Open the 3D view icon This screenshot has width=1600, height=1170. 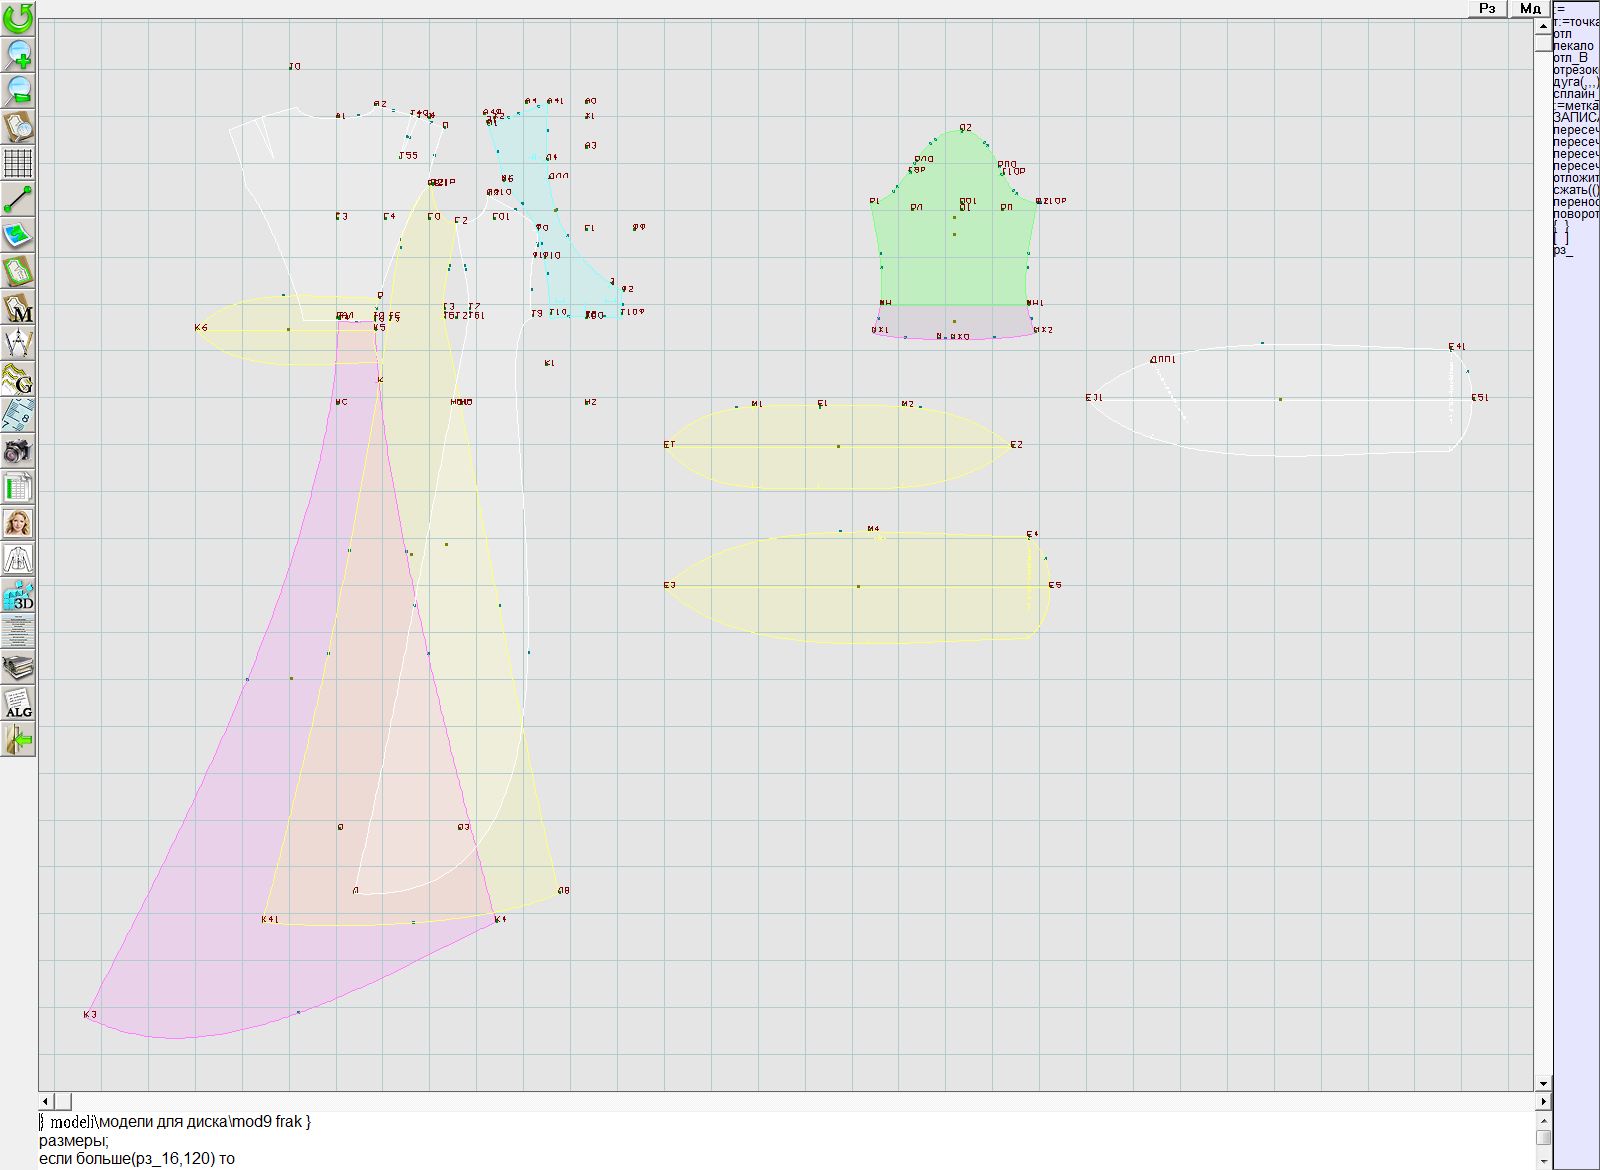(18, 596)
